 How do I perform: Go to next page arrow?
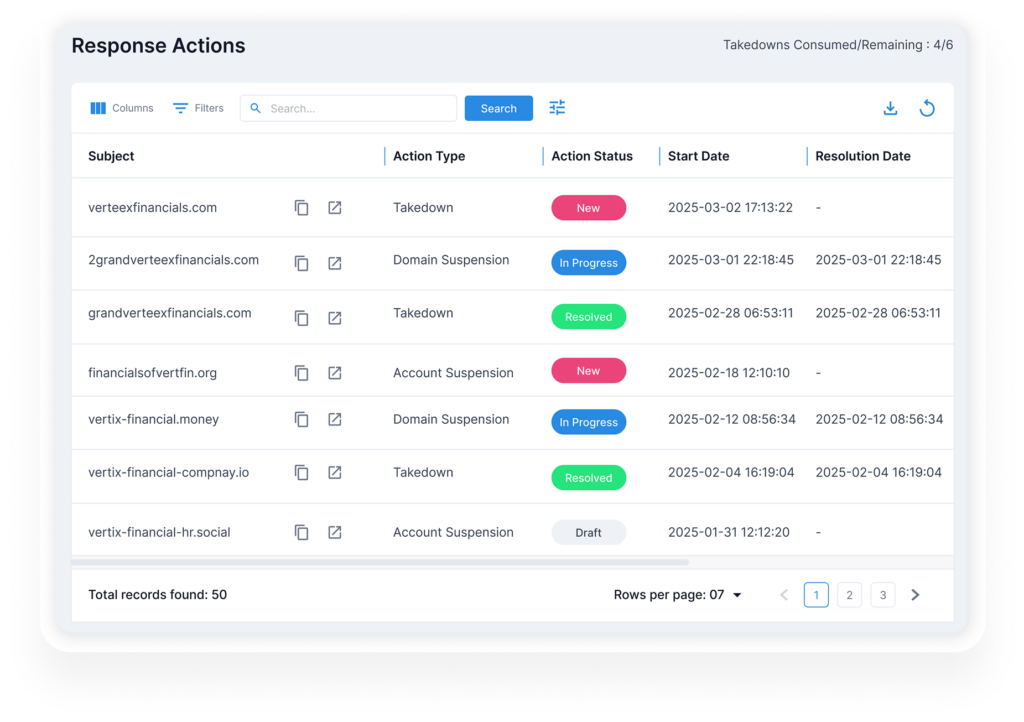[916, 595]
